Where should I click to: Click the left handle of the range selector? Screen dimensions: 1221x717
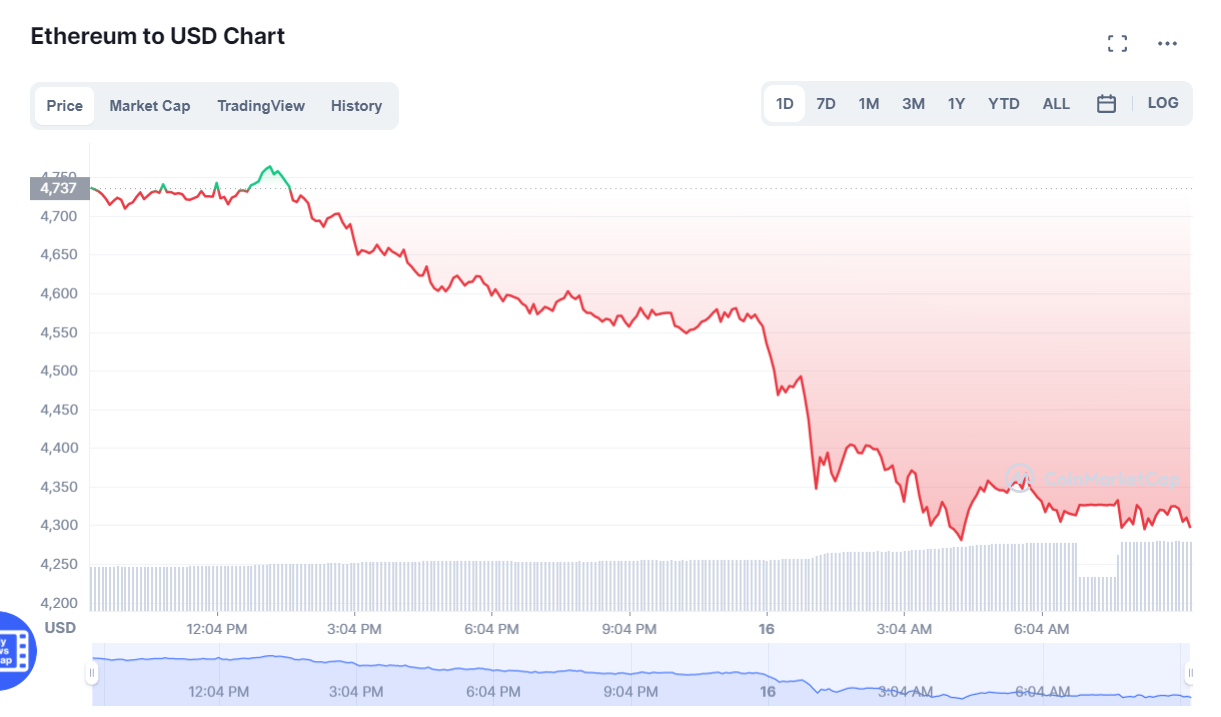[93, 674]
